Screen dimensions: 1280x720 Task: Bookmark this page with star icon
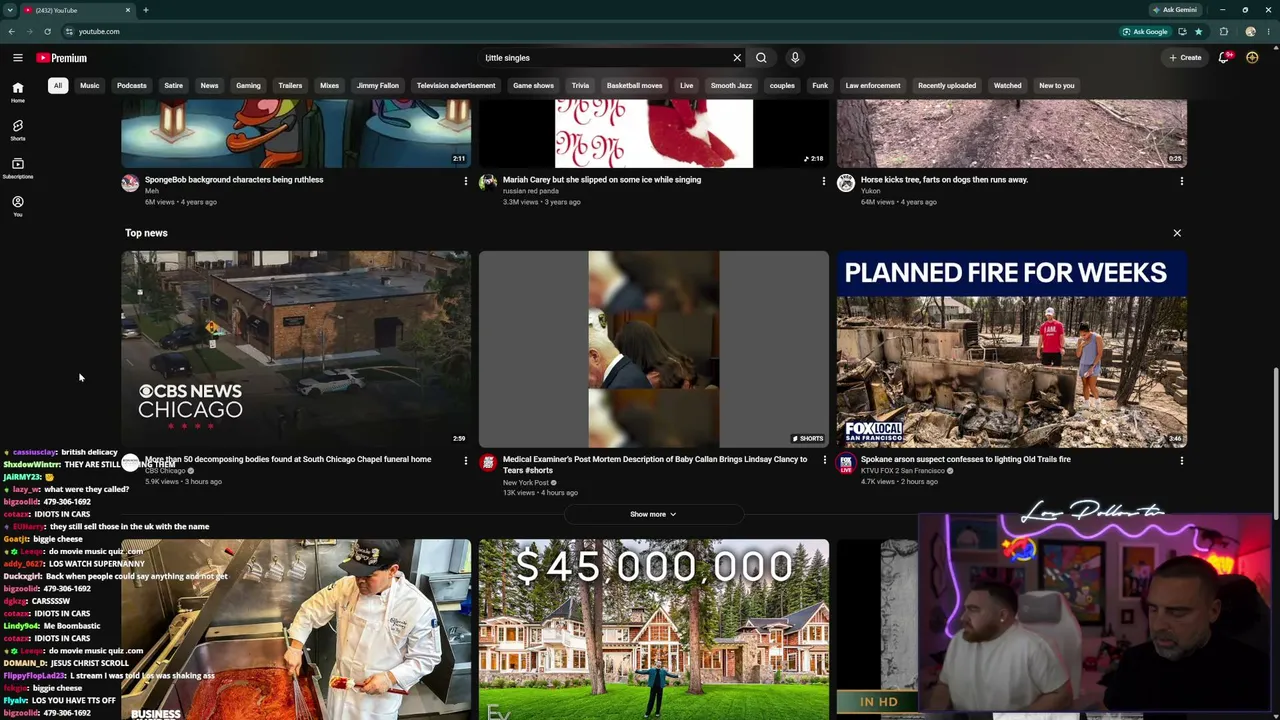coord(1198,31)
